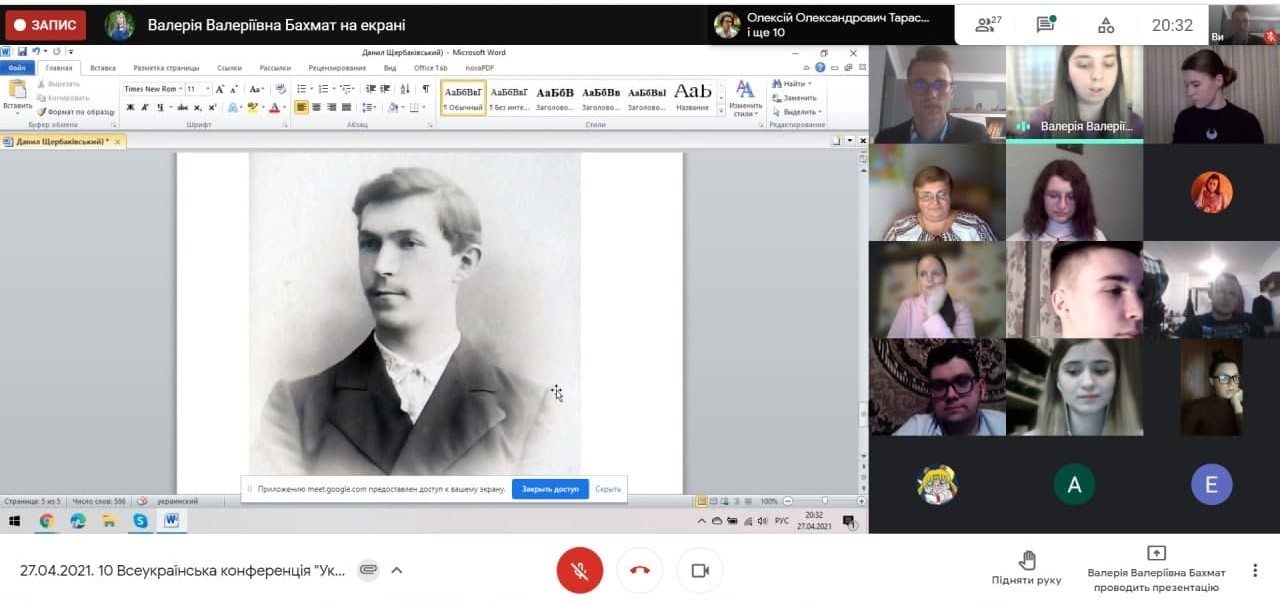Show the participants list
Image resolution: width=1280 pixels, height=603 pixels.
point(988,25)
